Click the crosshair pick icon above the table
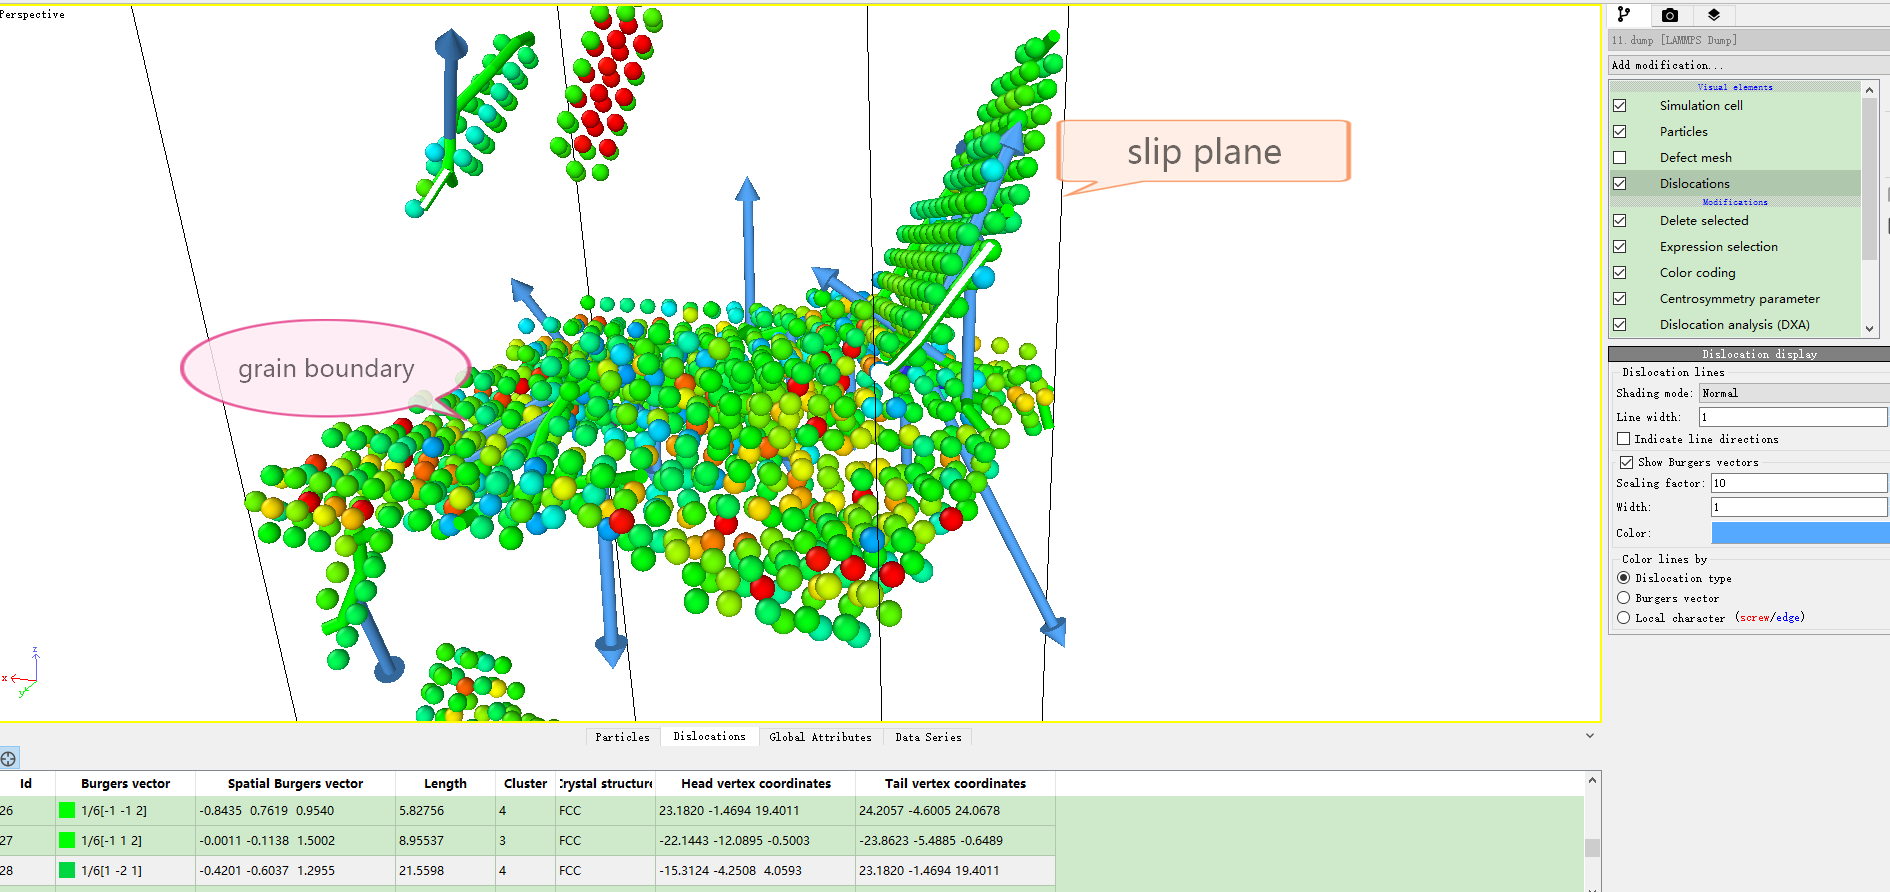The image size is (1890, 892). tap(9, 759)
